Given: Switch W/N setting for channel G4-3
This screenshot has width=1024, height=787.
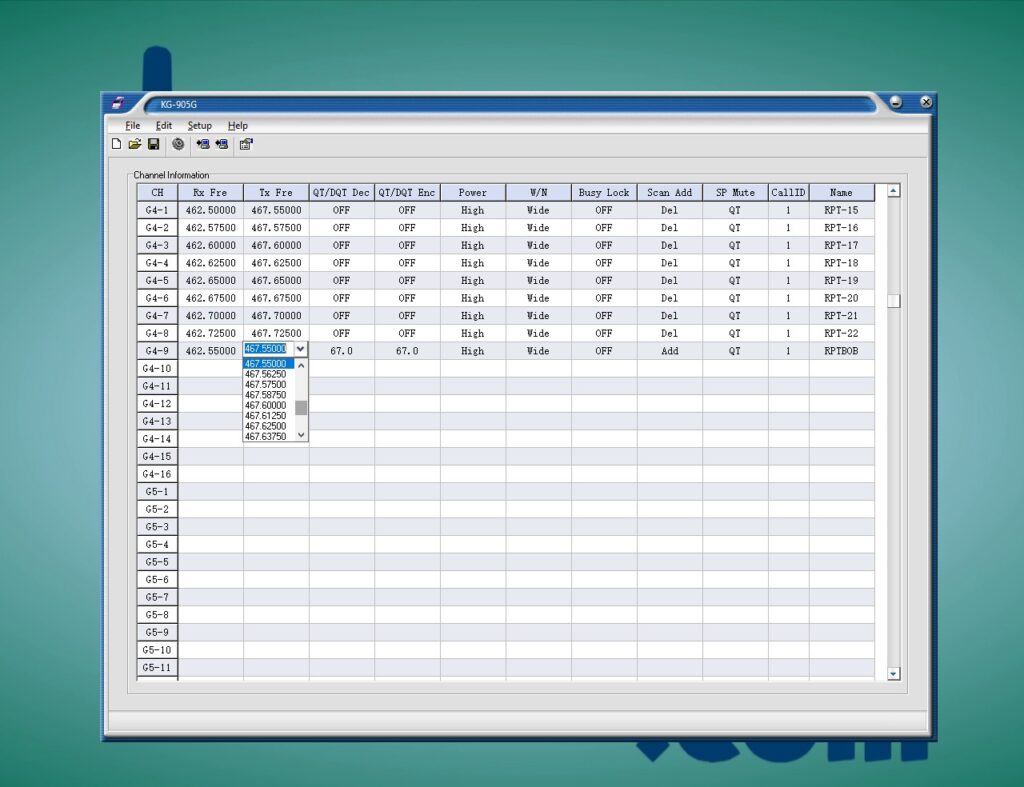Looking at the screenshot, I should pyautogui.click(x=537, y=245).
